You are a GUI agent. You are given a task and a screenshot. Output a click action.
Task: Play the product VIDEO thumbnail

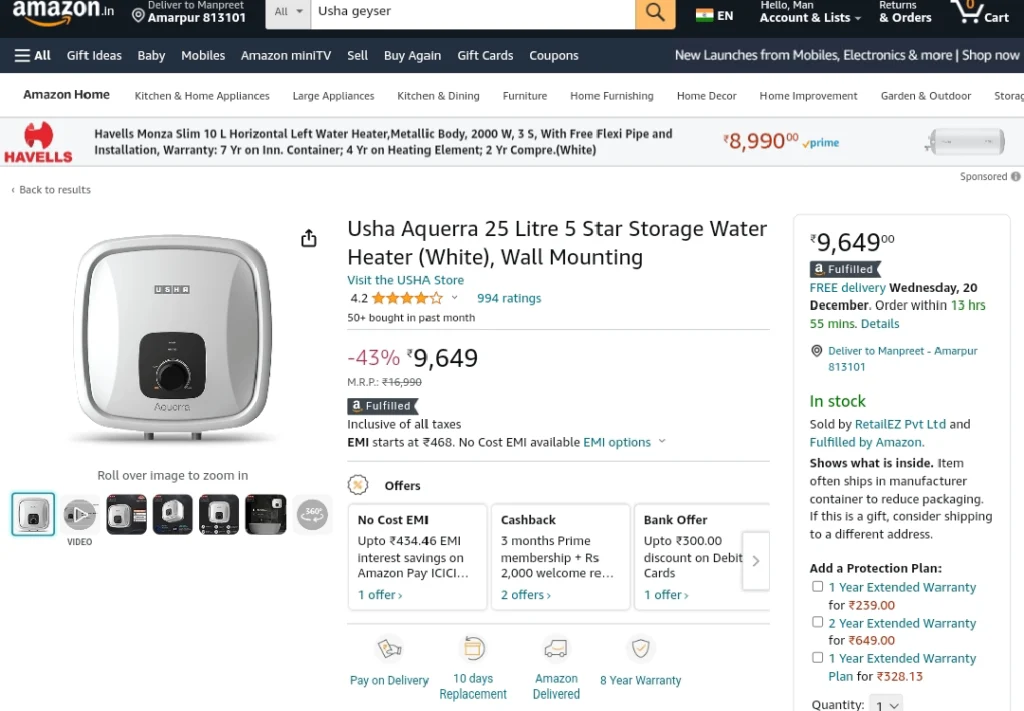click(80, 514)
